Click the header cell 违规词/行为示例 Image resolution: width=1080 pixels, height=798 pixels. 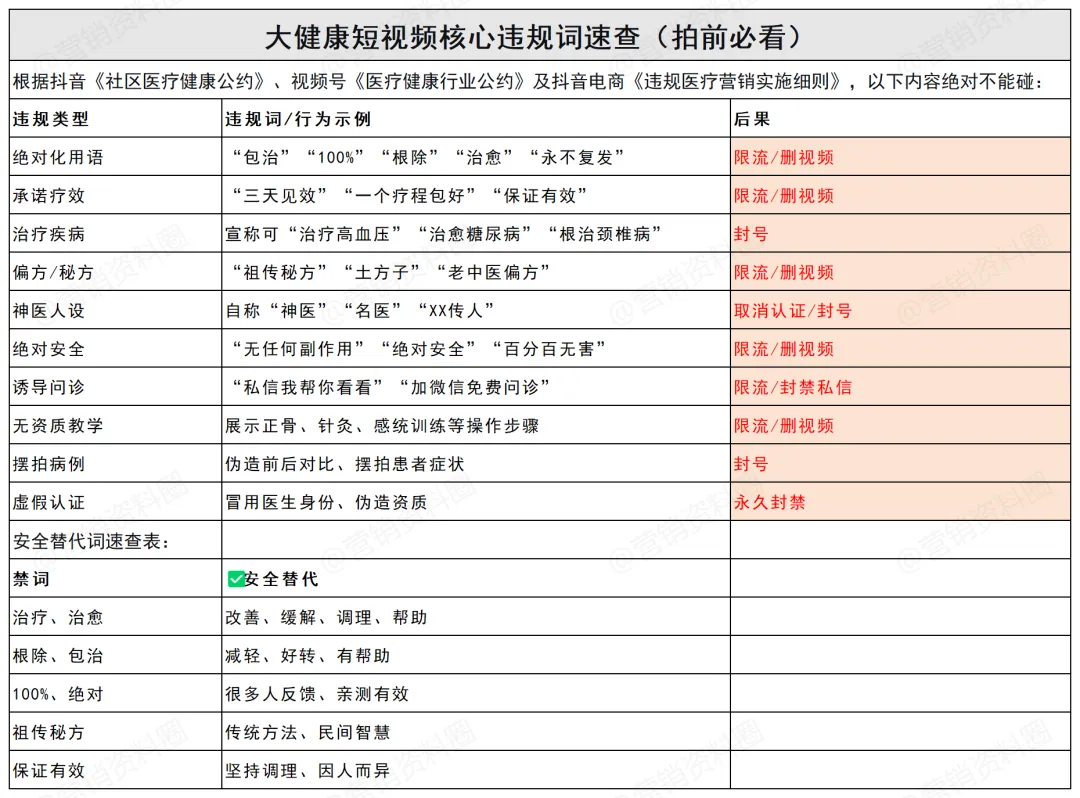pos(476,118)
